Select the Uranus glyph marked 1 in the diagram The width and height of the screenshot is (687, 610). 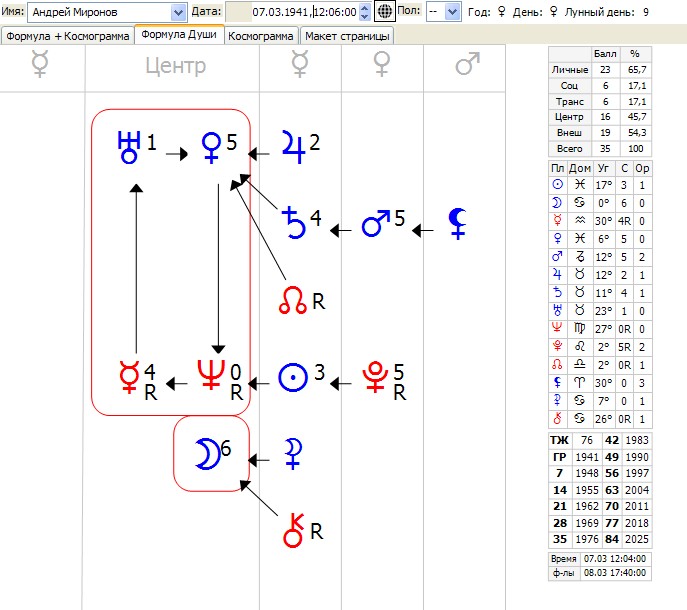(x=129, y=146)
